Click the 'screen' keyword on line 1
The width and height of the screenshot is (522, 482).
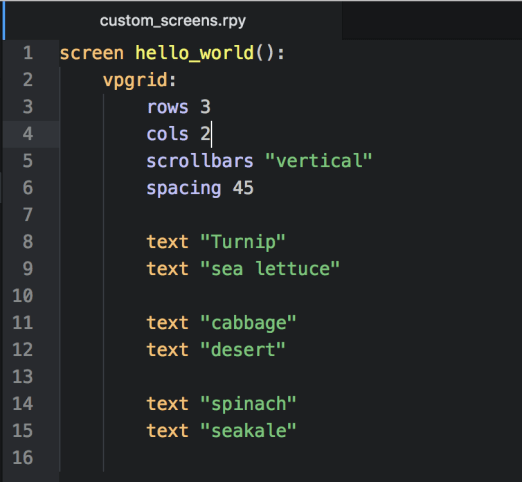click(92, 54)
